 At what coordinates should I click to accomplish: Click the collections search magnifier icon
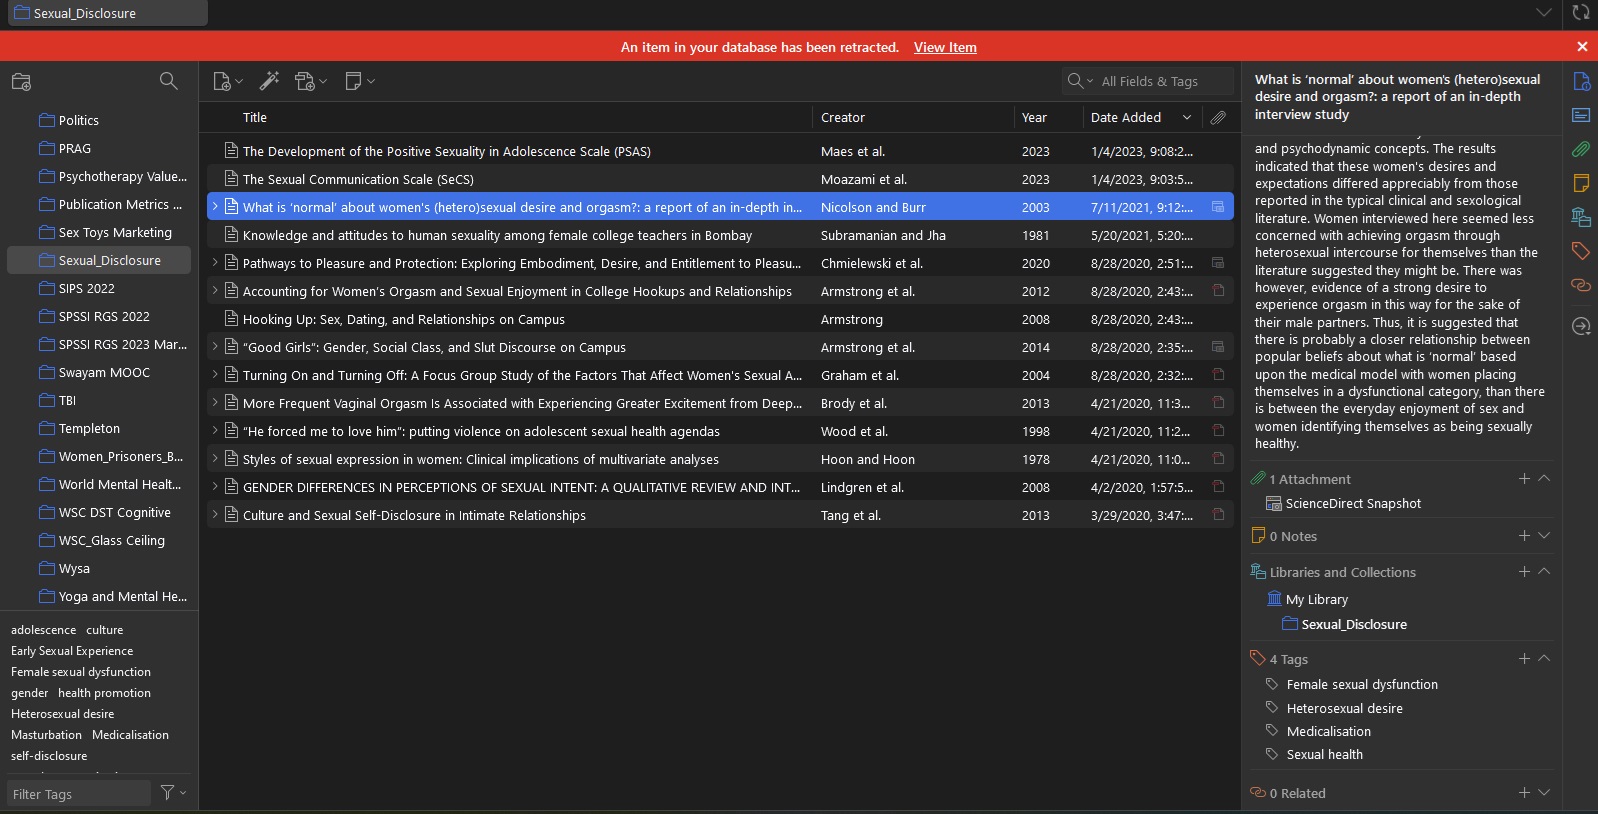pyautogui.click(x=168, y=81)
